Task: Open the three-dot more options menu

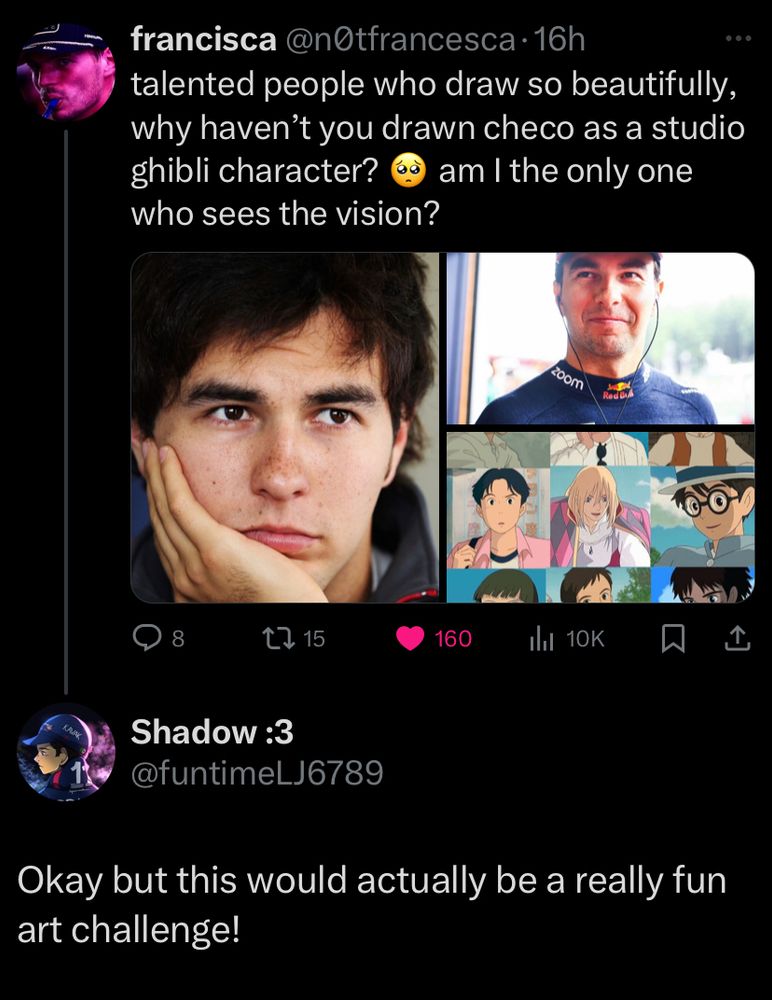Action: click(736, 39)
